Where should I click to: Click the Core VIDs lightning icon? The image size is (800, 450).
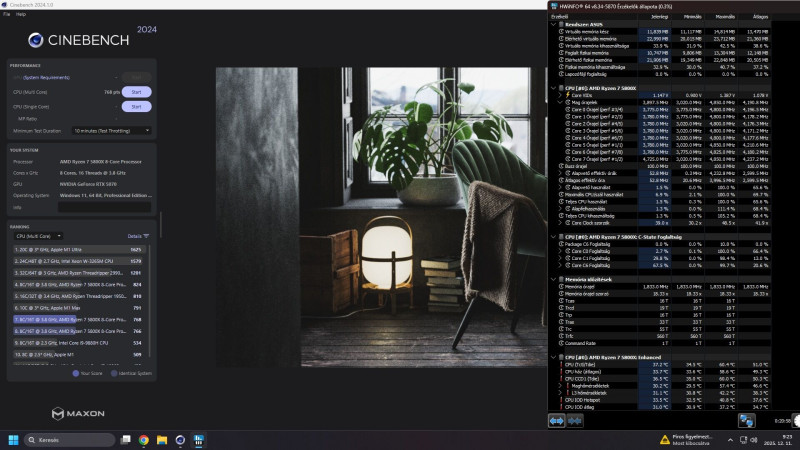pyautogui.click(x=567, y=95)
